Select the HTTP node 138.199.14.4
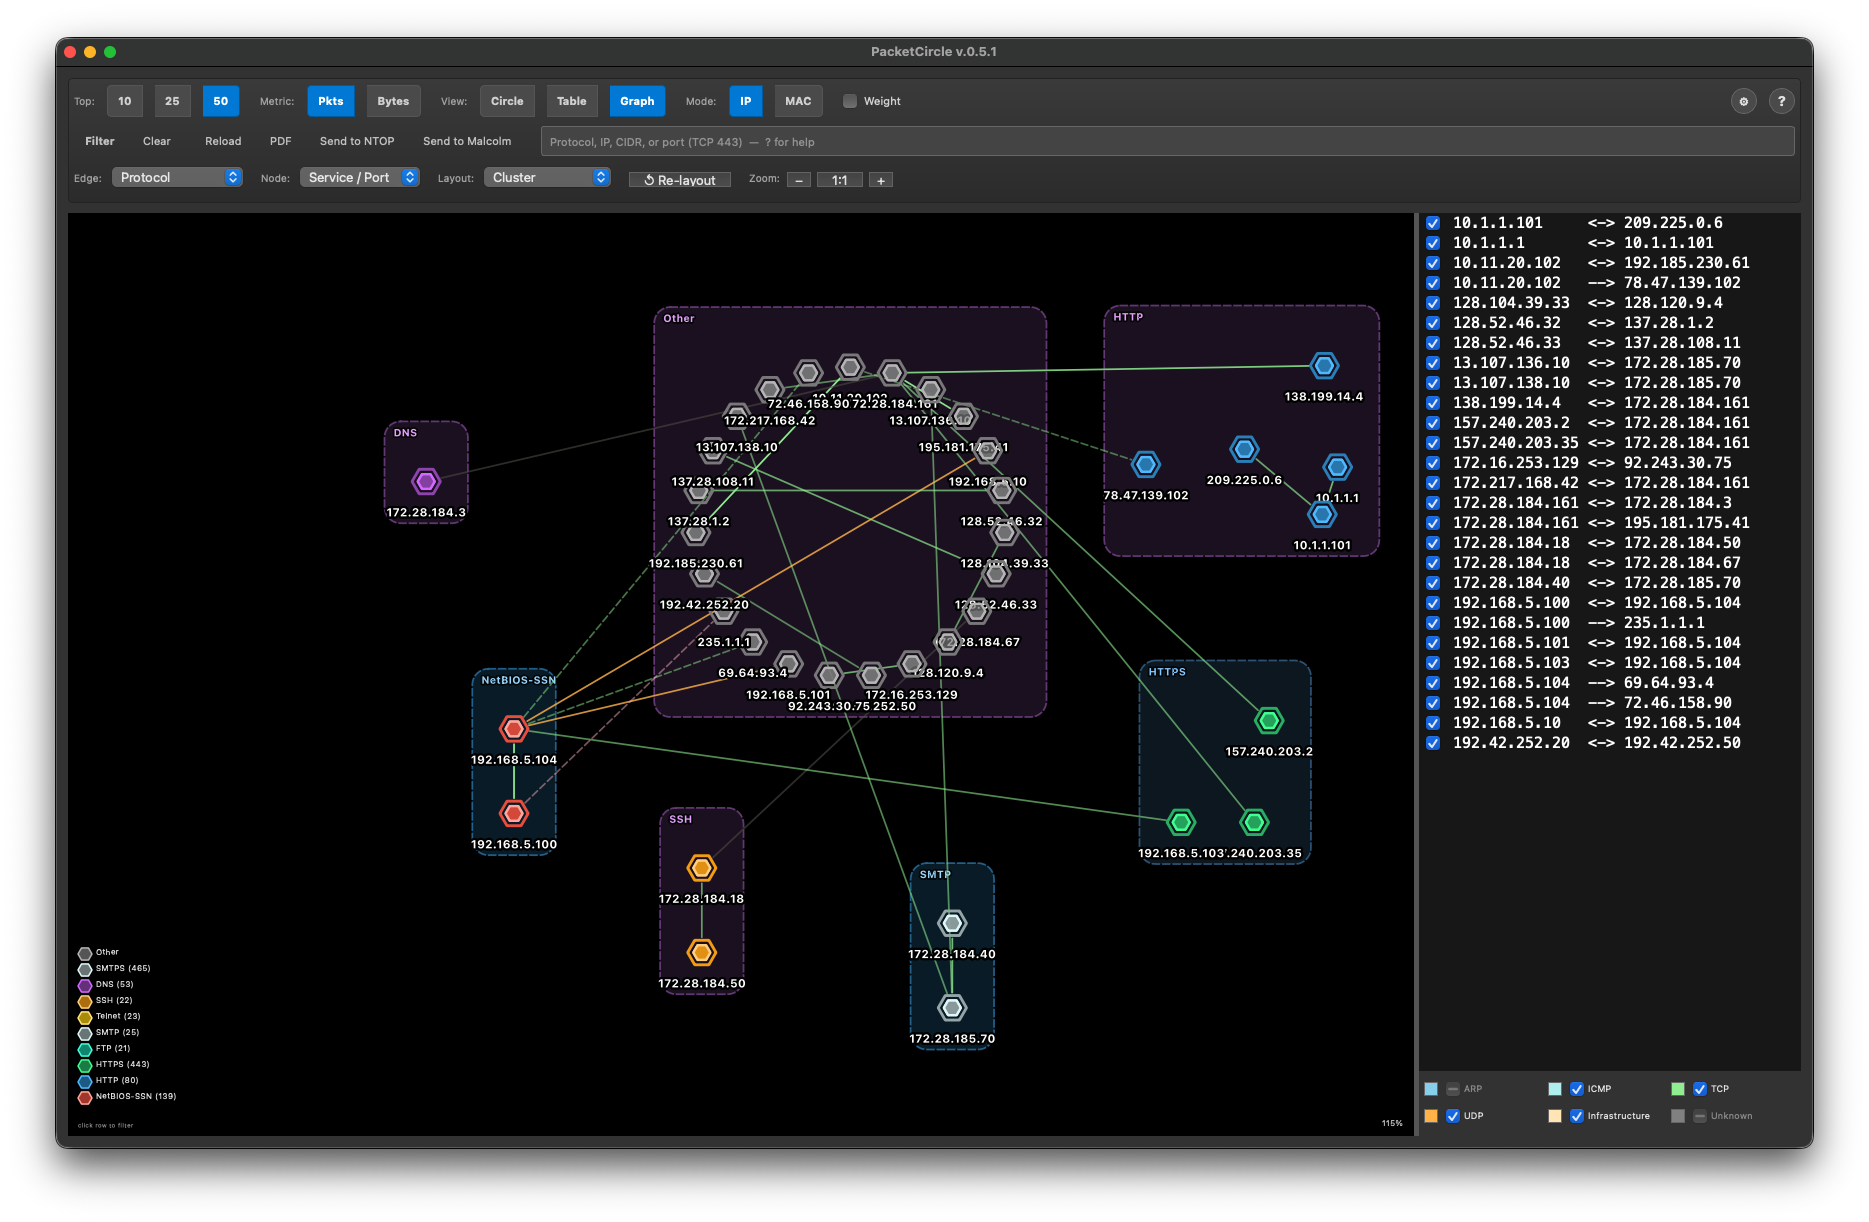 pyautogui.click(x=1324, y=366)
